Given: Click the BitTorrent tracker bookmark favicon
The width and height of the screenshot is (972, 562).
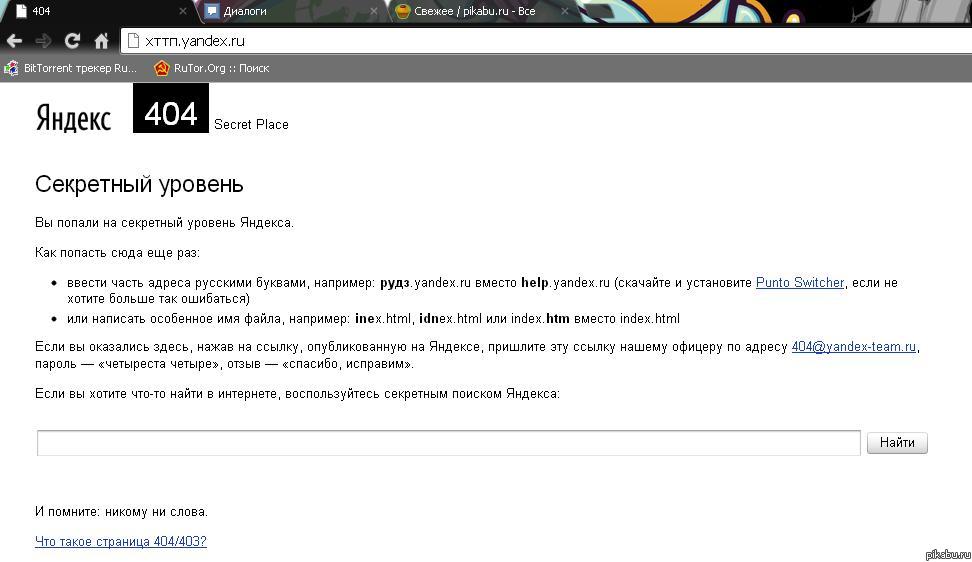Looking at the screenshot, I should (11, 68).
